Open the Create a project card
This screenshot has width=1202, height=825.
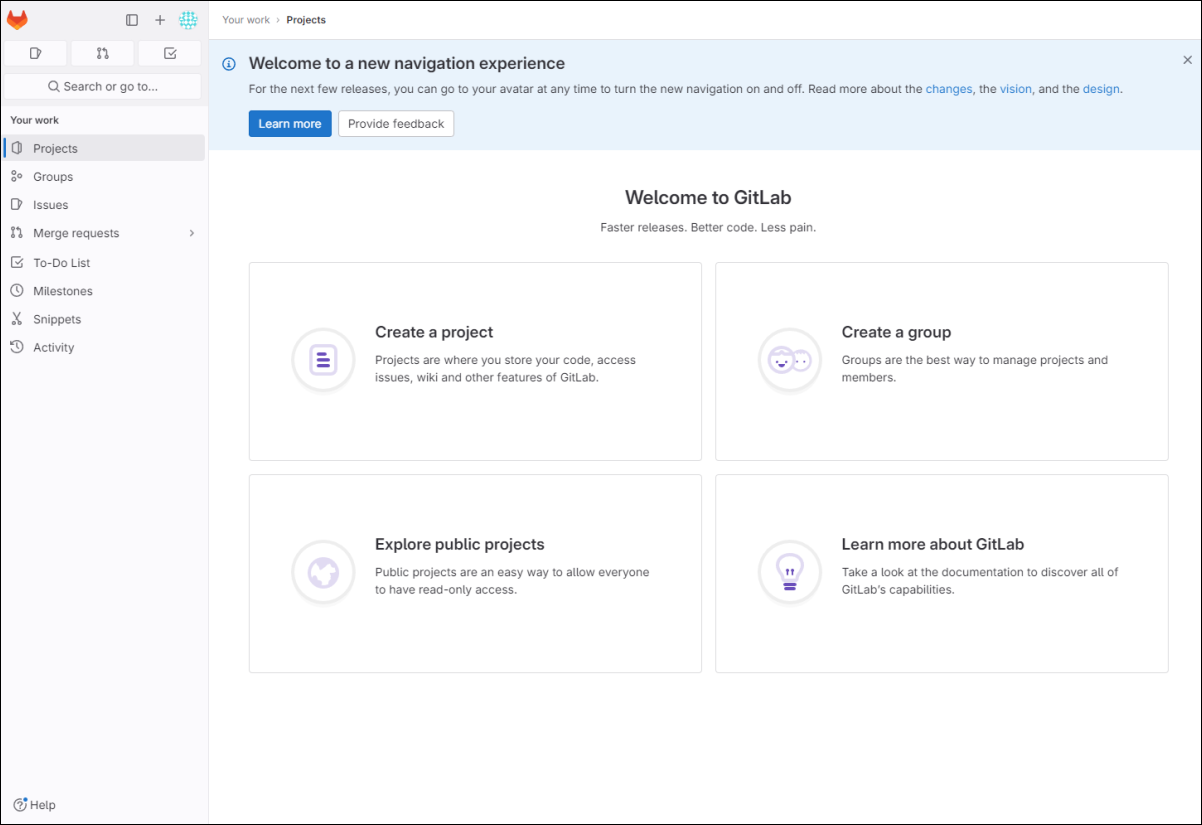(x=475, y=361)
